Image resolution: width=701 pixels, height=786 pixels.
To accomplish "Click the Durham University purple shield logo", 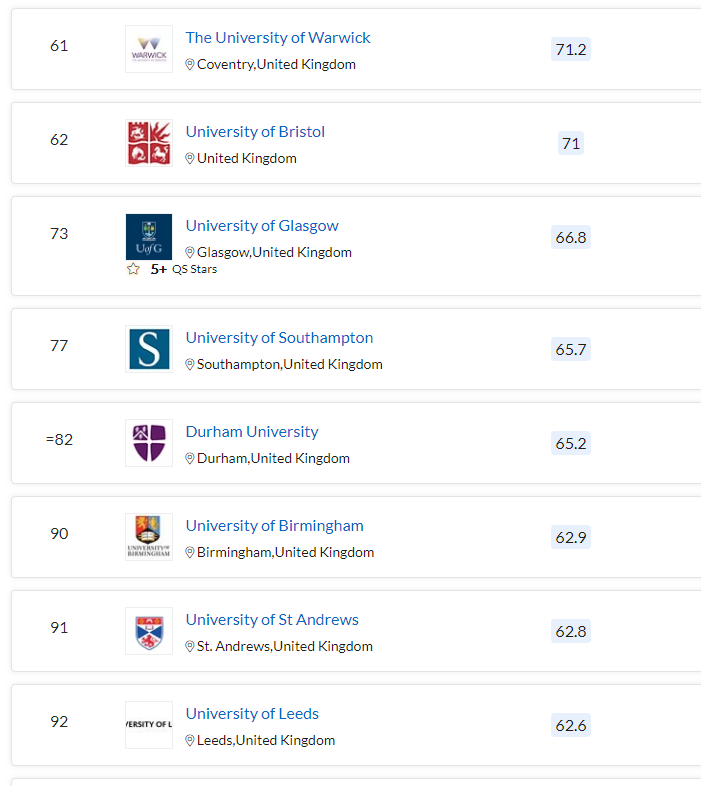I will point(149,443).
